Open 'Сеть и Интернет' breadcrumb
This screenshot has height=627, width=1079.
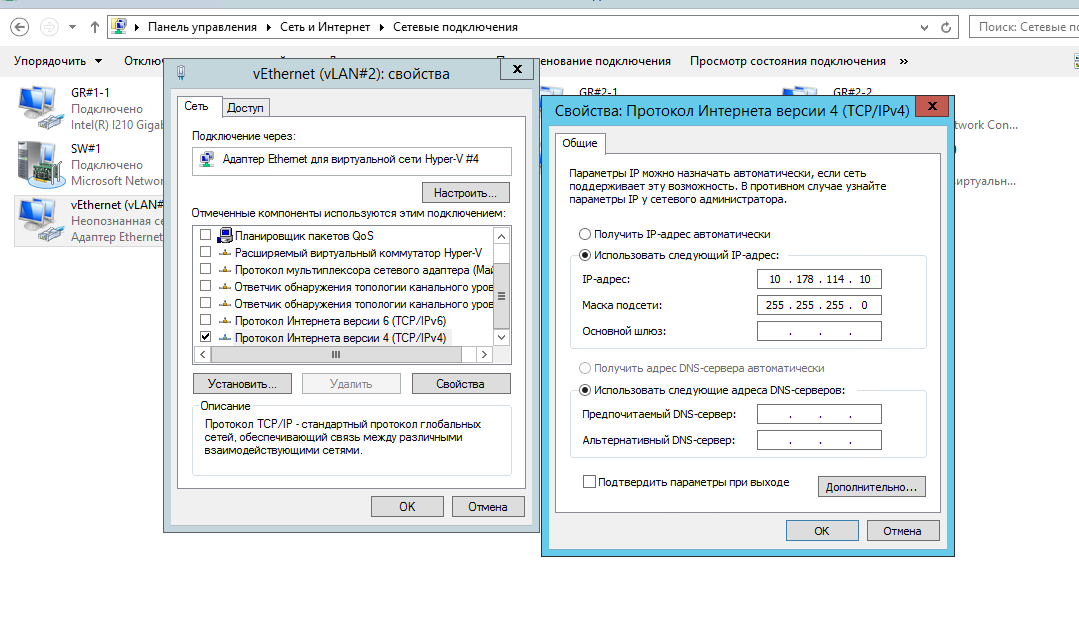pos(325,27)
